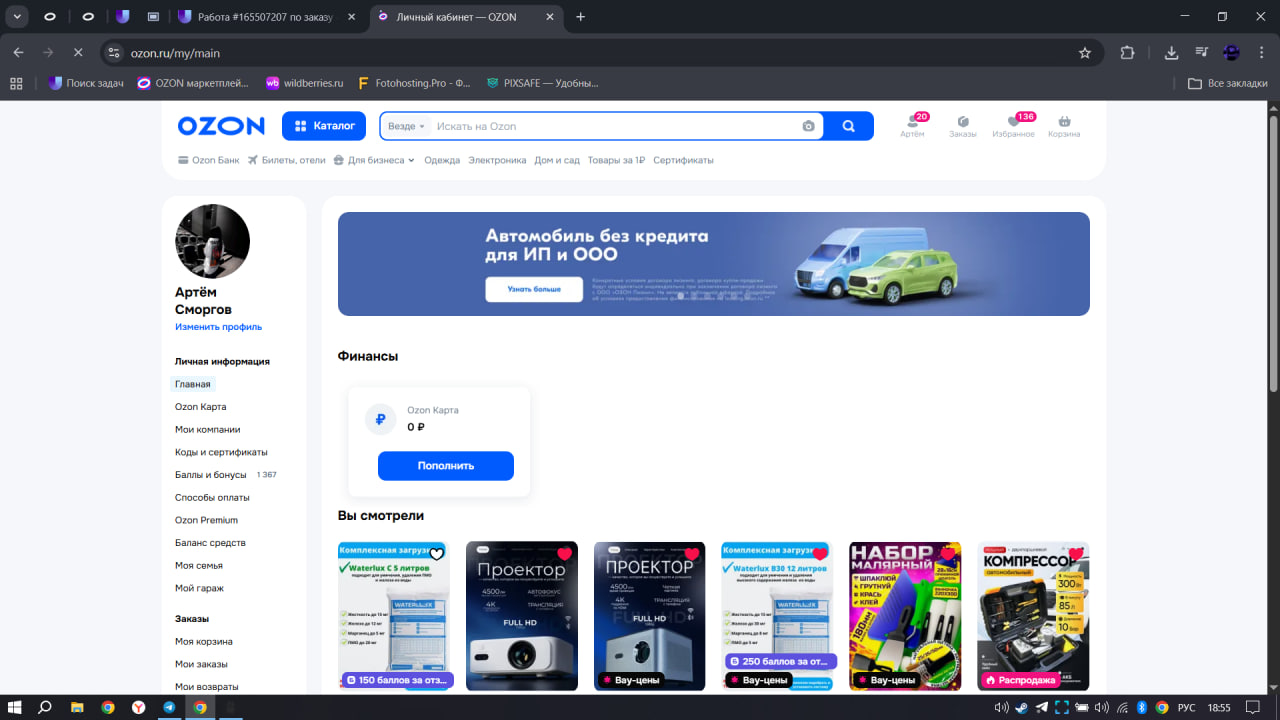Open the OZON logo home link
Image resolution: width=1280 pixels, height=720 pixels.
221,126
